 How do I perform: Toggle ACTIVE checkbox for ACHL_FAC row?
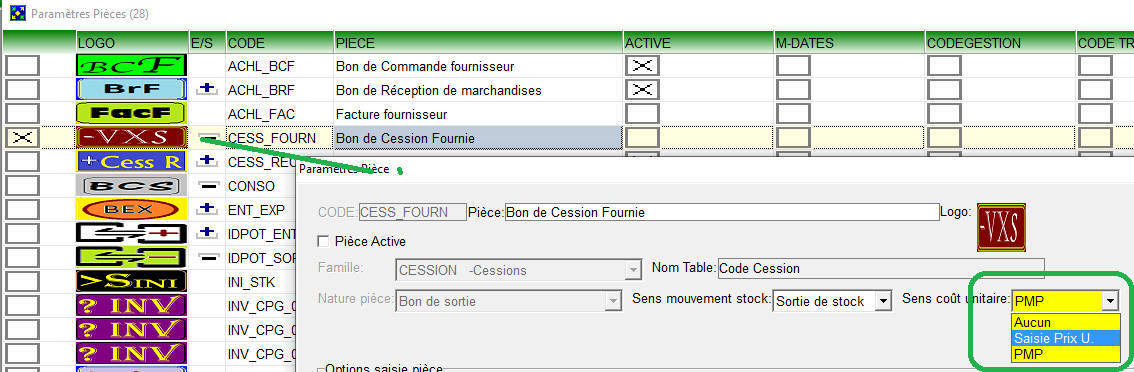click(642, 114)
